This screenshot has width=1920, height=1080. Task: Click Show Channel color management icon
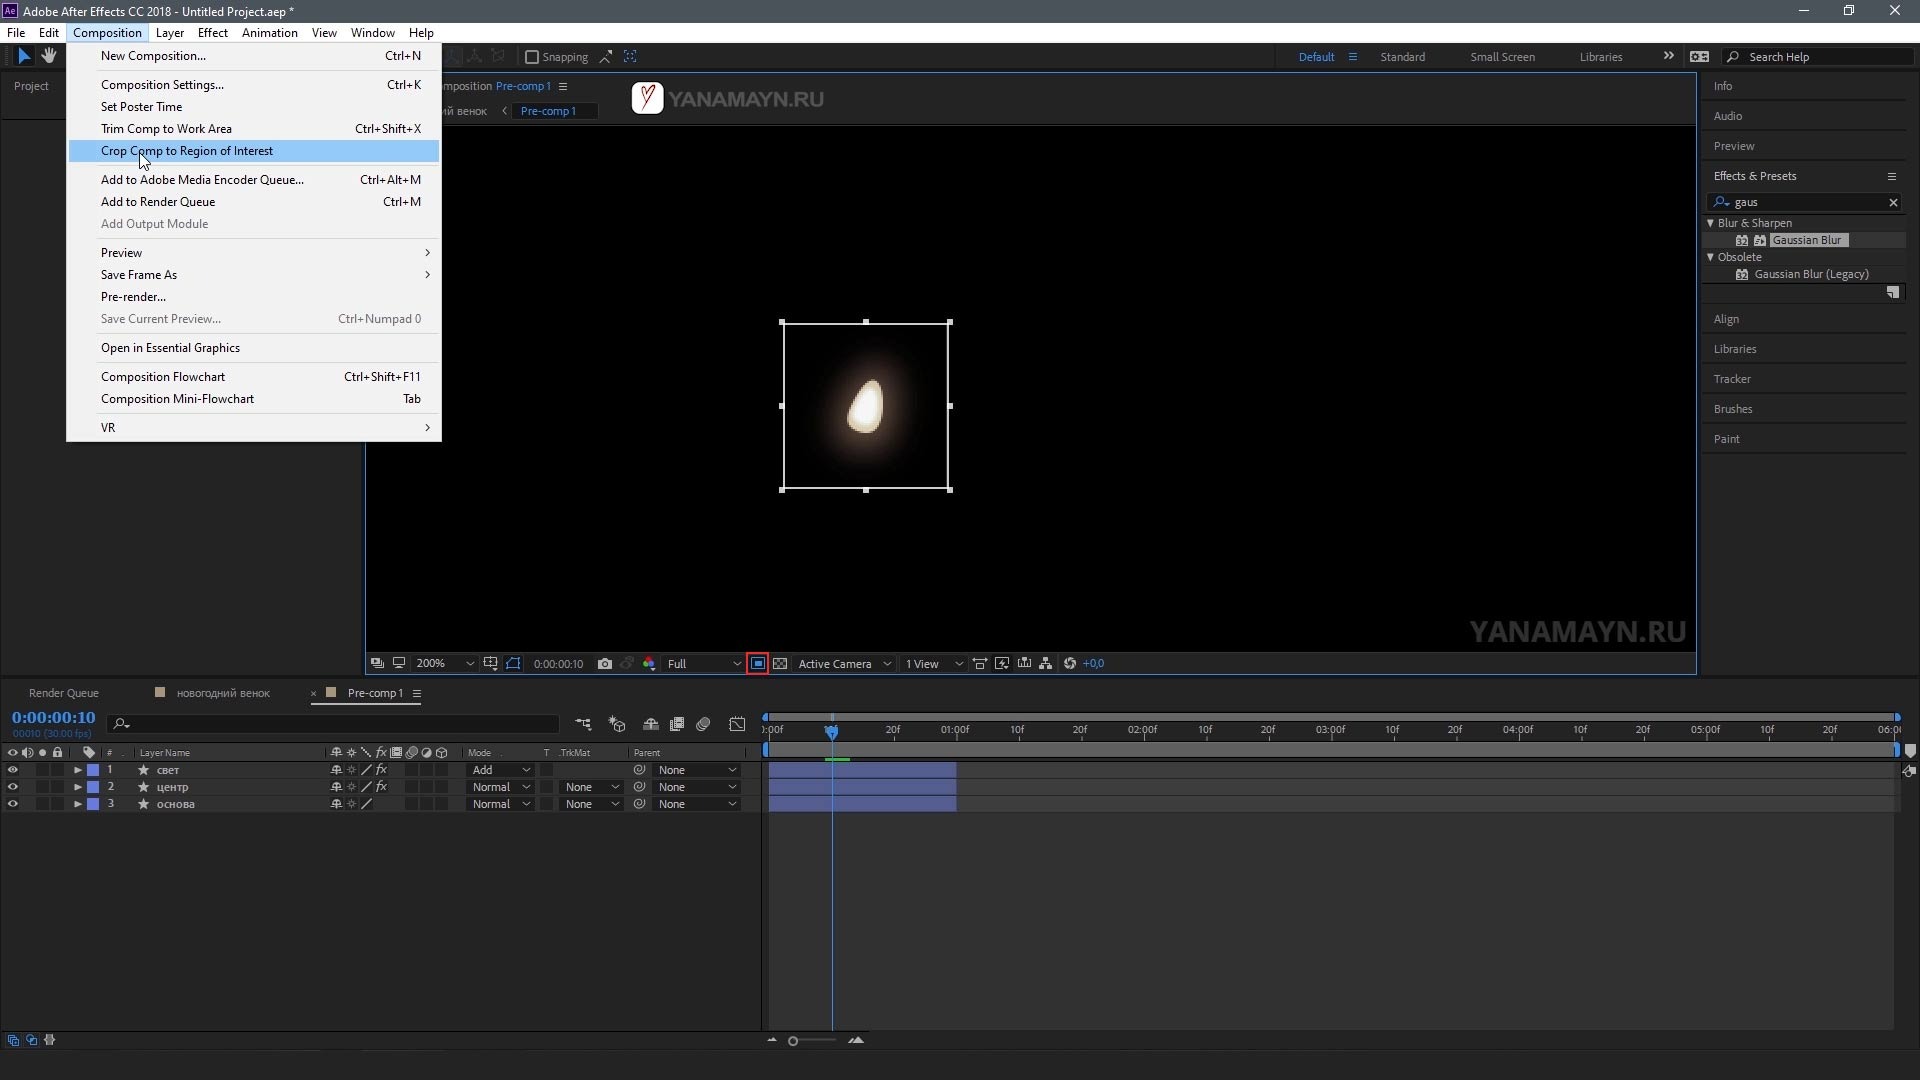649,664
